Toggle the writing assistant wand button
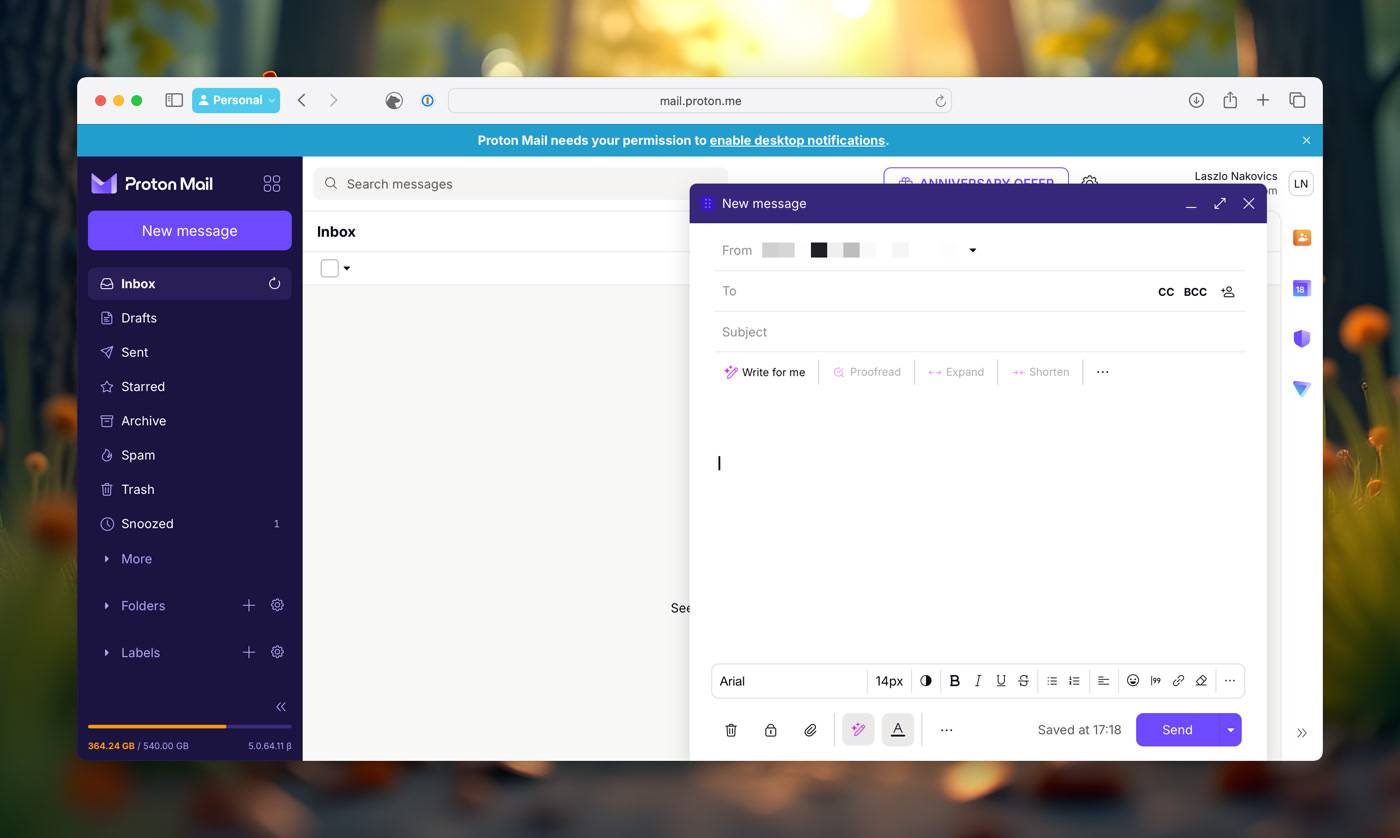Viewport: 1400px width, 838px height. (x=858, y=730)
